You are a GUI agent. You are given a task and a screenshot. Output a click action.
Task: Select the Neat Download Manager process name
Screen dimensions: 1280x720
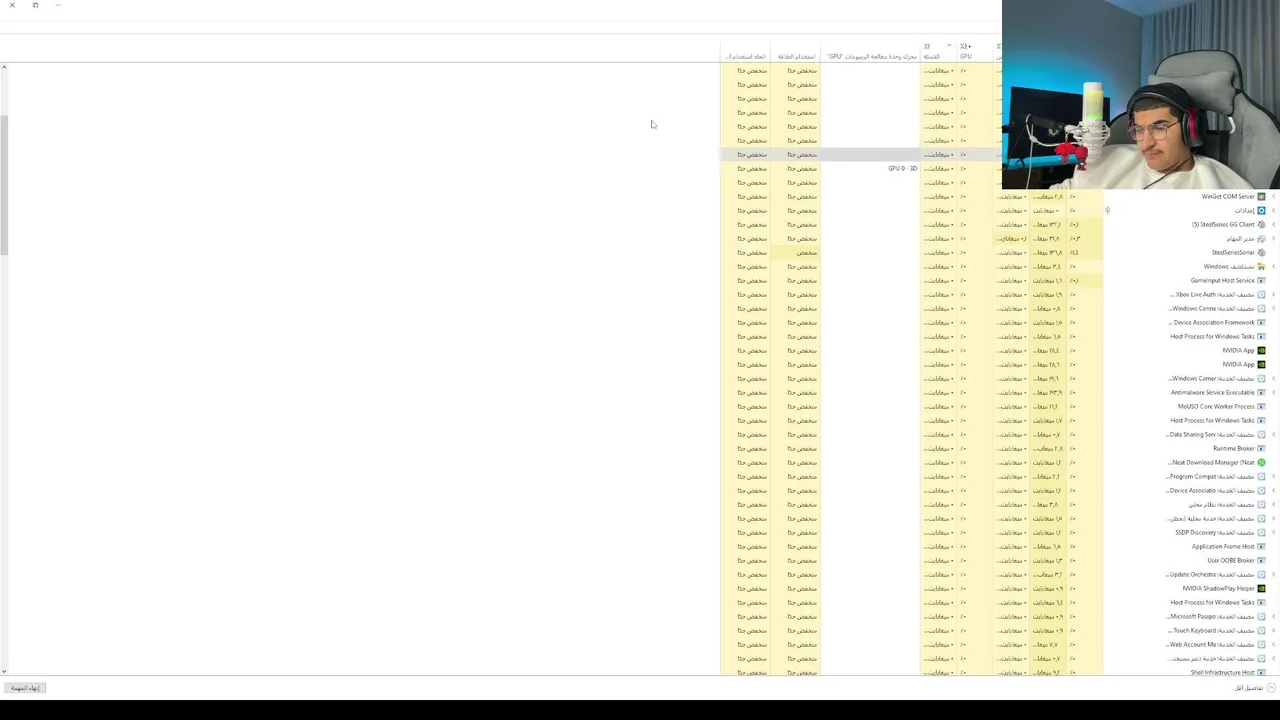pyautogui.click(x=1211, y=462)
